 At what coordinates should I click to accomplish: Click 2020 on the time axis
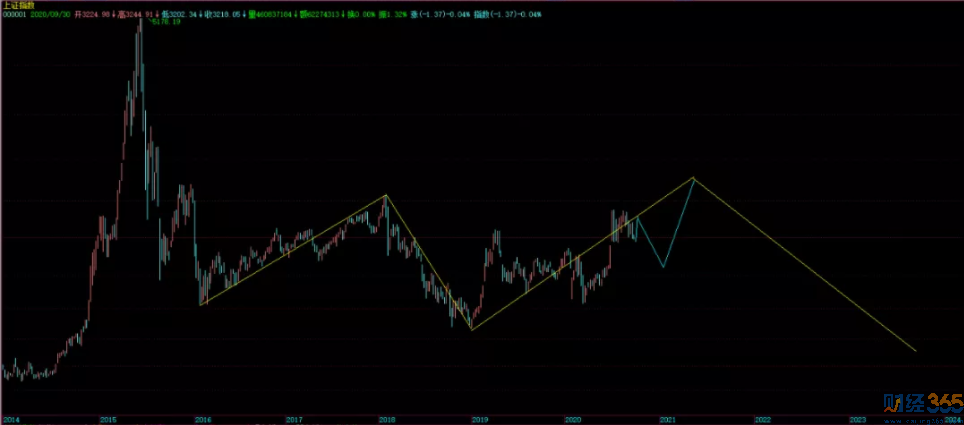click(572, 418)
